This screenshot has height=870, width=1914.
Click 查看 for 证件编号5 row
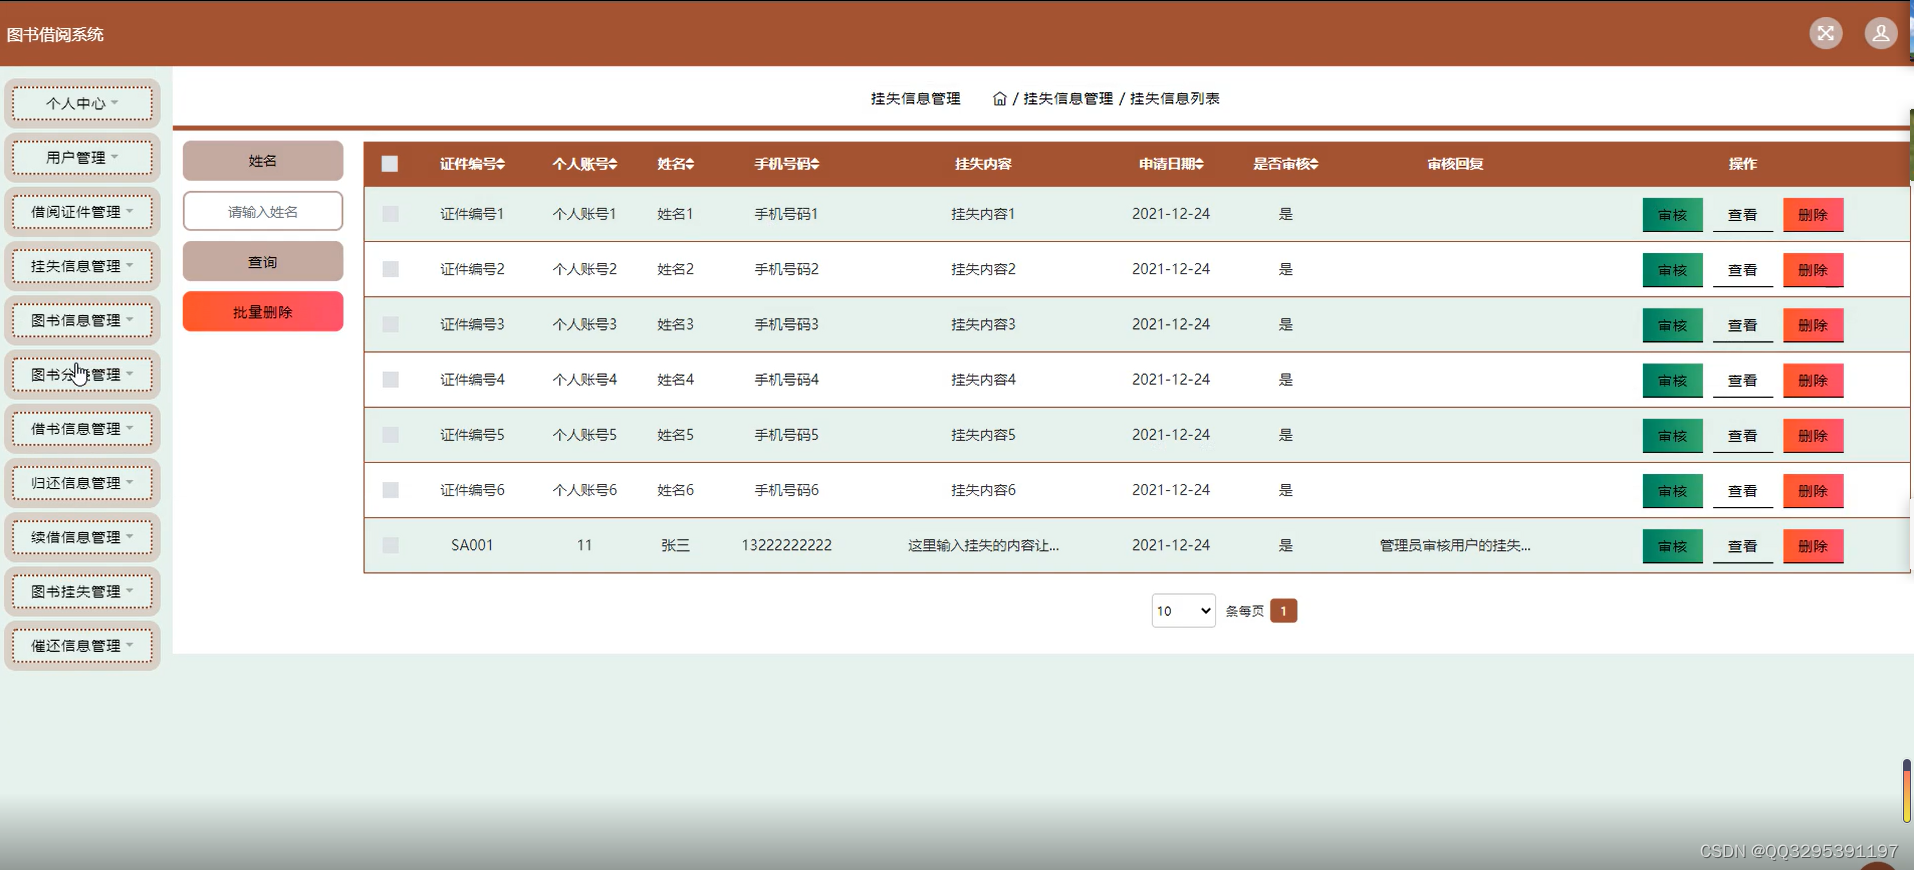[x=1742, y=436]
